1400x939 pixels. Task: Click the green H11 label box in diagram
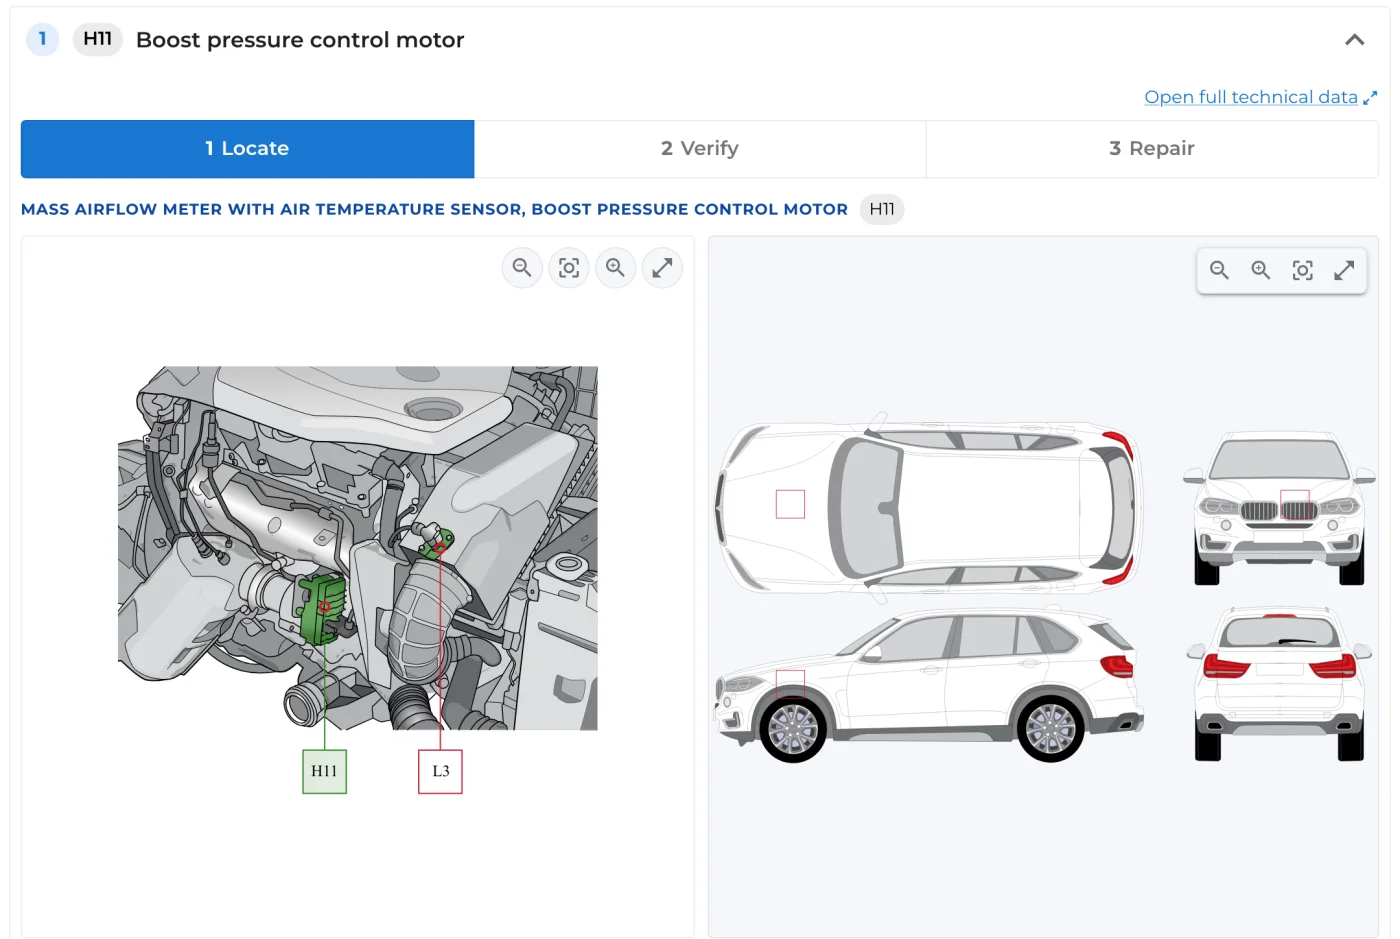pos(325,771)
